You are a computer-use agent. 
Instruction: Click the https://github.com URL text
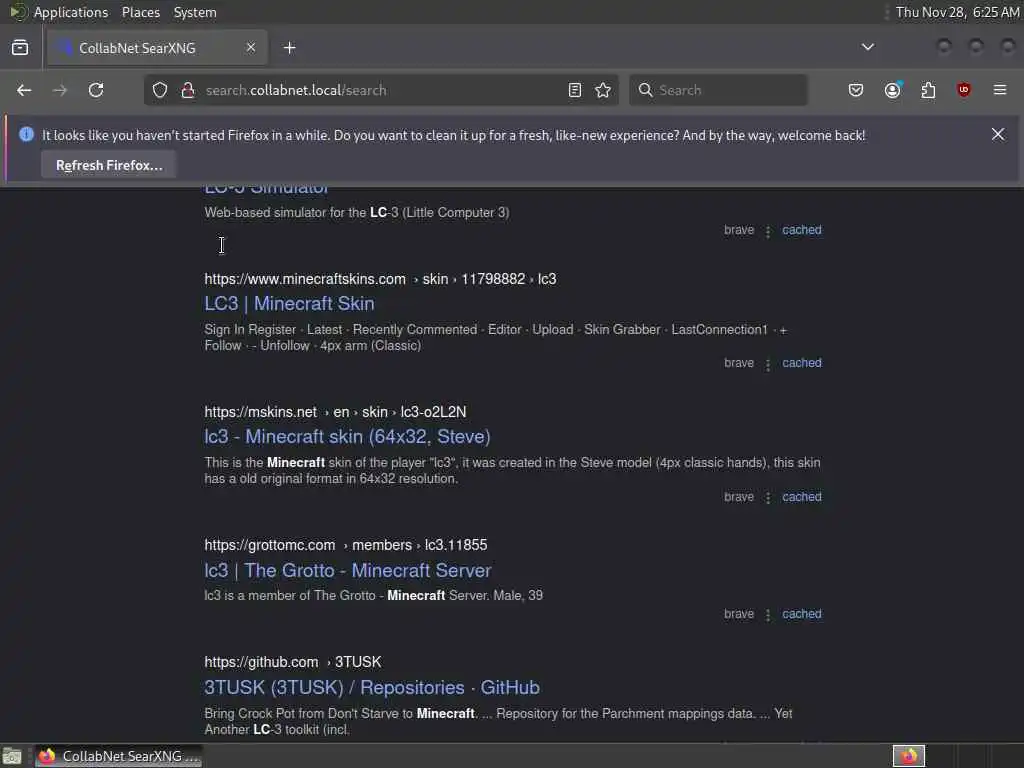(x=261, y=662)
